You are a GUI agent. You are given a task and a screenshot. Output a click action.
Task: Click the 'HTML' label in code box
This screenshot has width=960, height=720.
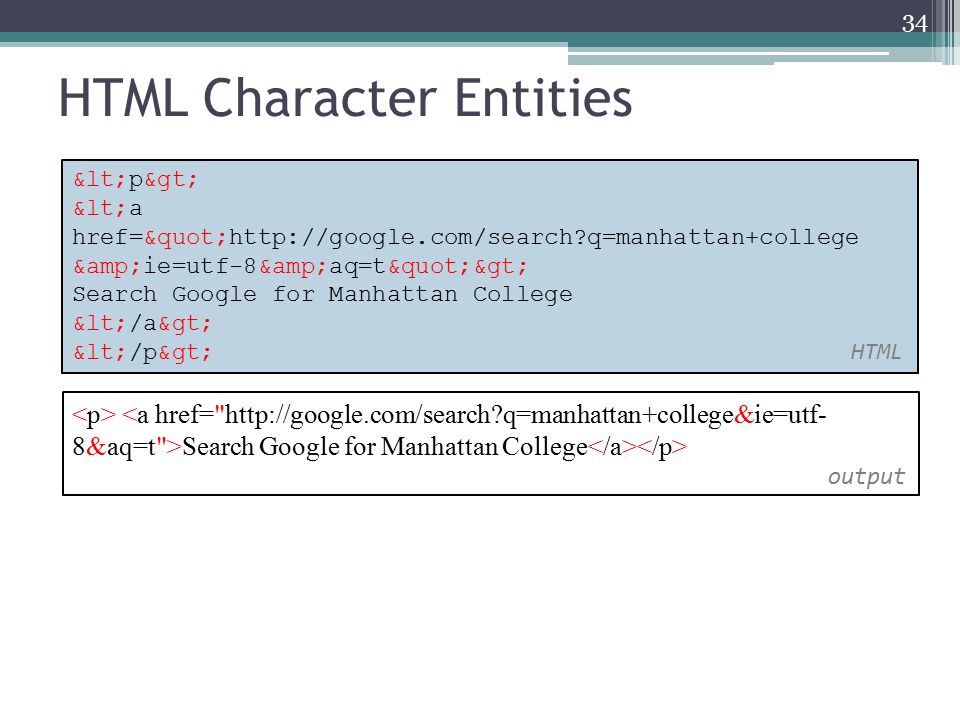[x=876, y=352]
